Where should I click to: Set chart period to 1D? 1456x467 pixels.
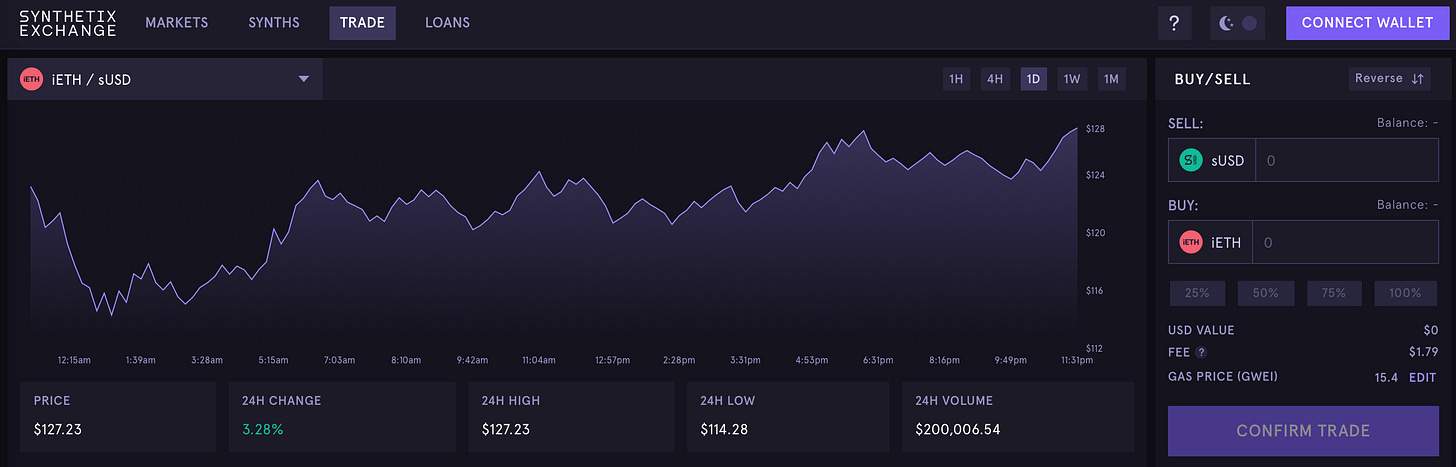point(1034,79)
